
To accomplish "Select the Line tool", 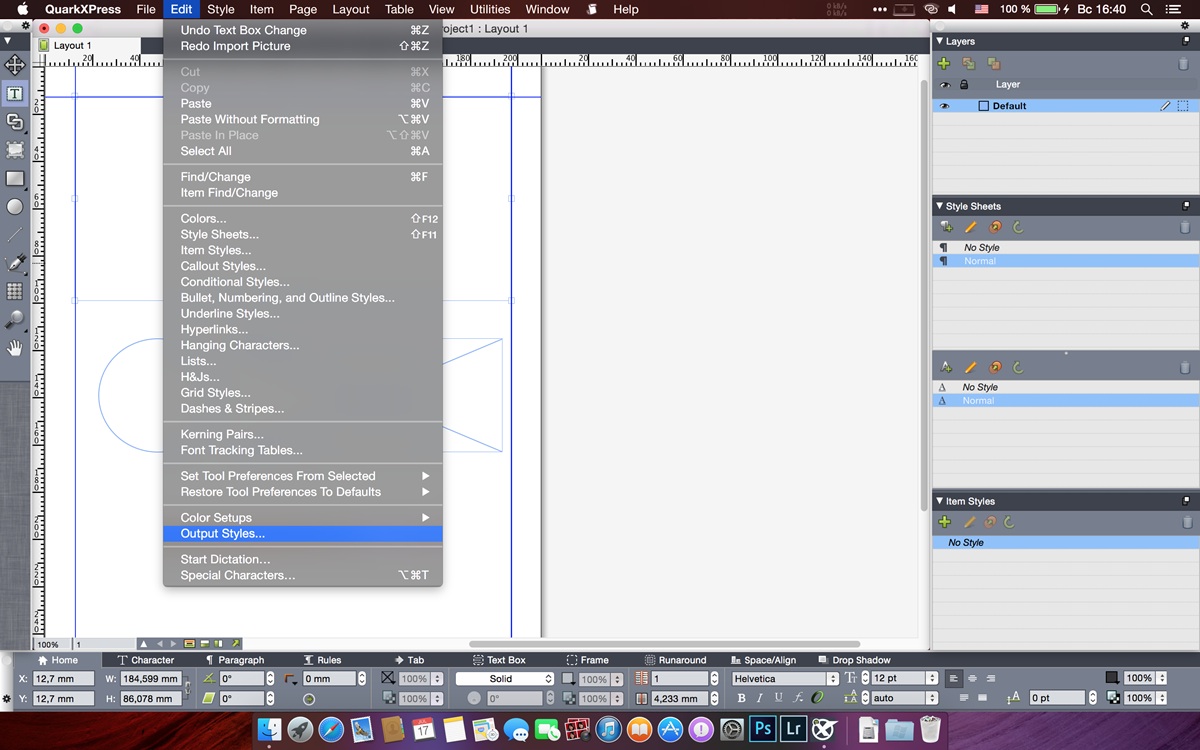I will (15, 235).
